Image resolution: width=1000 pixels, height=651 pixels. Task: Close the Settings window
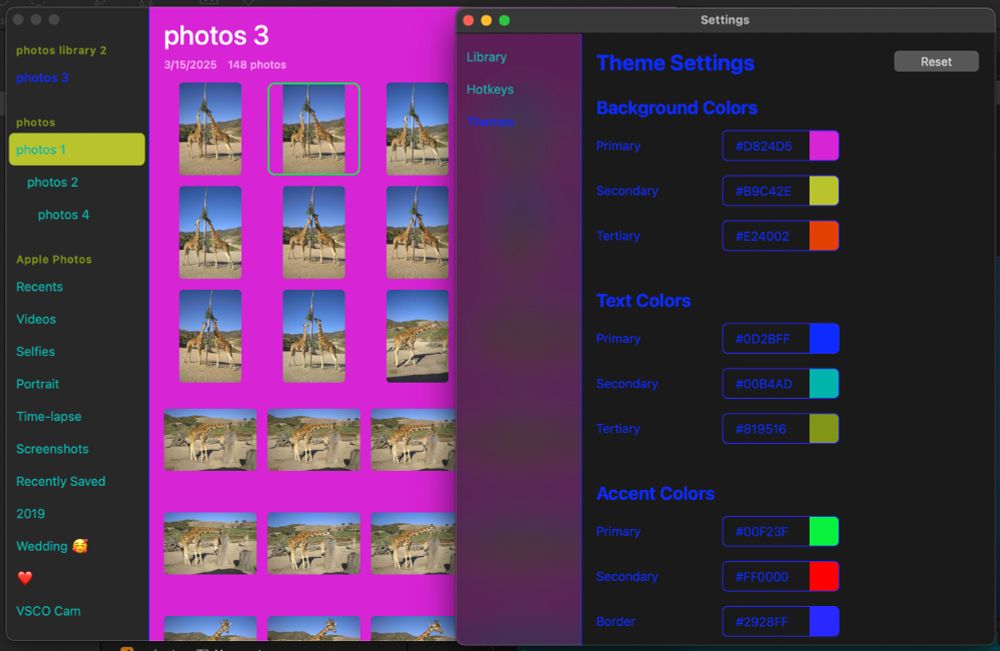tap(468, 20)
